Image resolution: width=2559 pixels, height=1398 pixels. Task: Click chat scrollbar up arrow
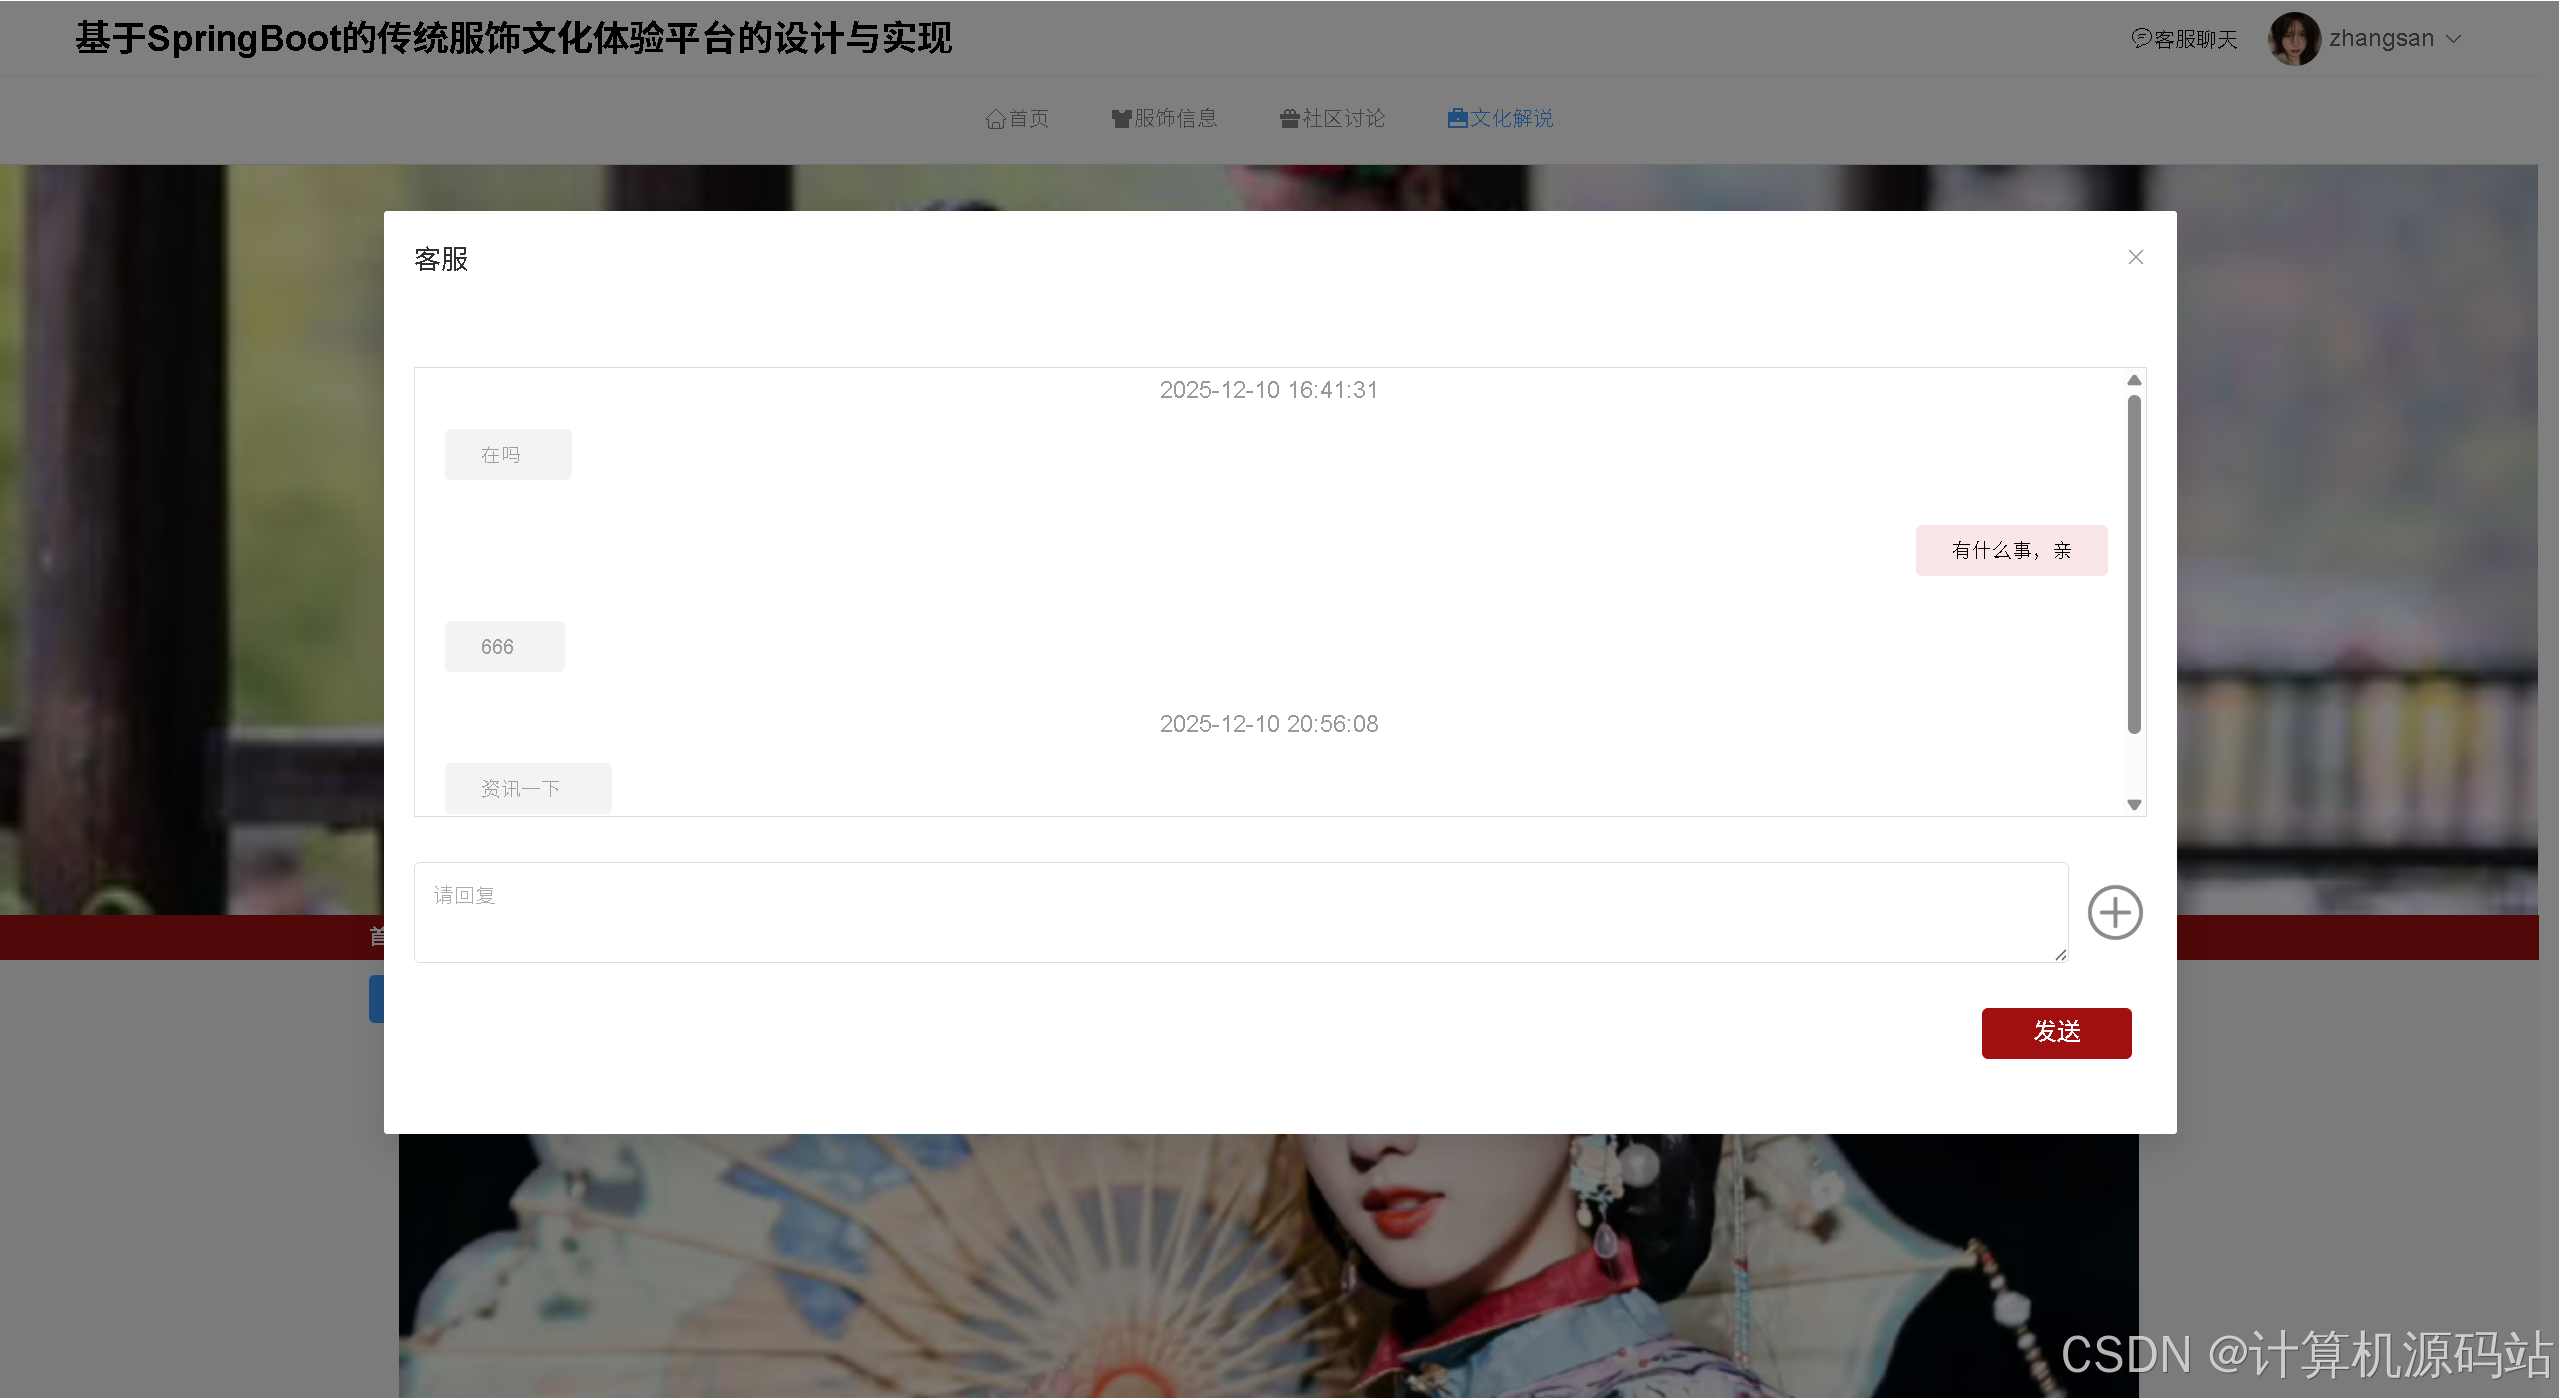click(x=2133, y=380)
